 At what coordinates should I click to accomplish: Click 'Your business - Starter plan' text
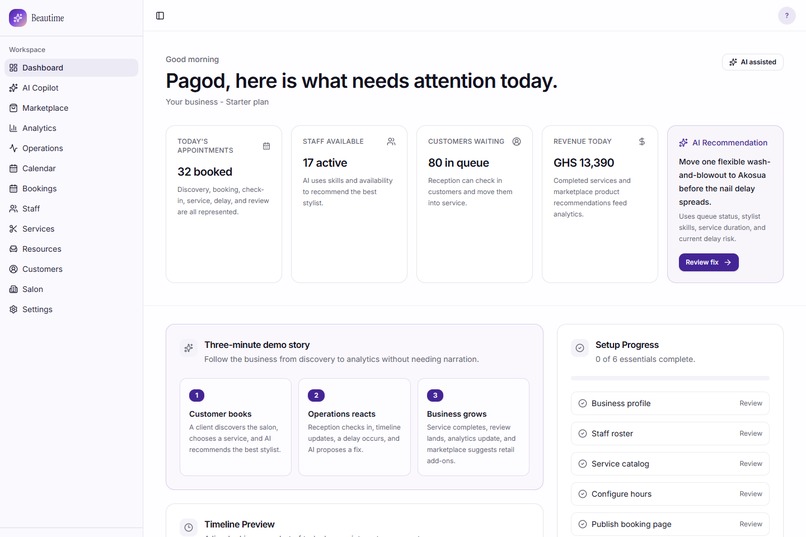[x=217, y=102]
